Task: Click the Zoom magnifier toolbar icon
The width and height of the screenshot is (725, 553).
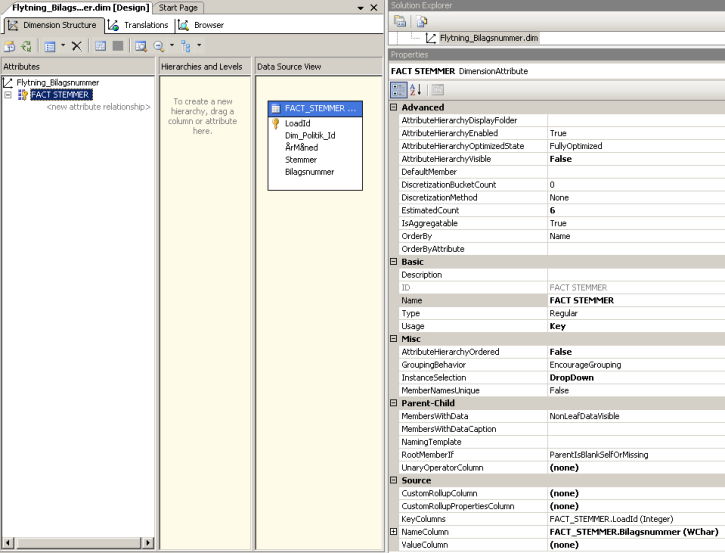Action: pos(159,46)
